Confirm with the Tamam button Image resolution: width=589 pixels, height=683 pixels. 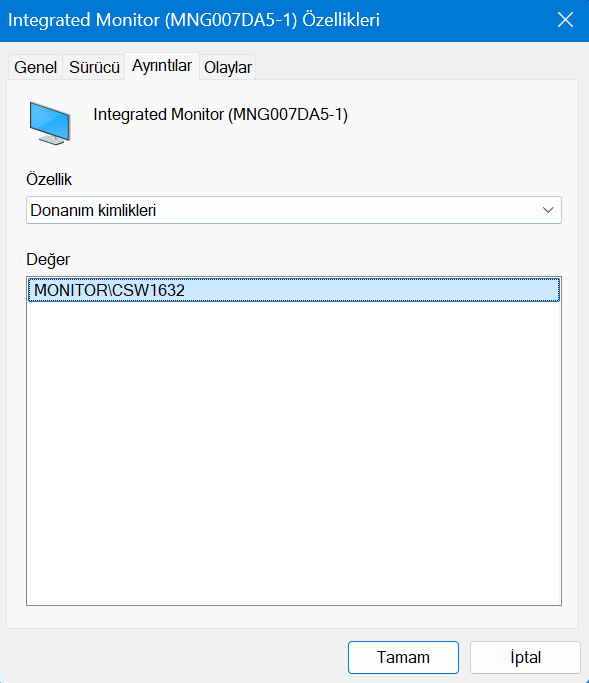click(x=403, y=657)
